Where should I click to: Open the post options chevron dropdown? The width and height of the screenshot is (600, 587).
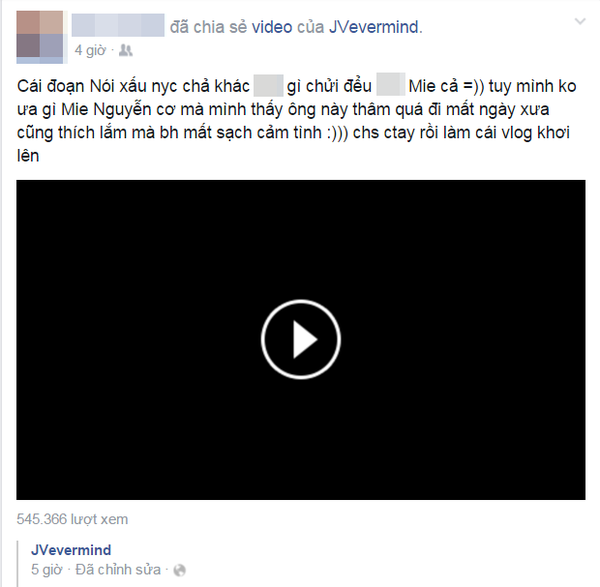tap(580, 21)
